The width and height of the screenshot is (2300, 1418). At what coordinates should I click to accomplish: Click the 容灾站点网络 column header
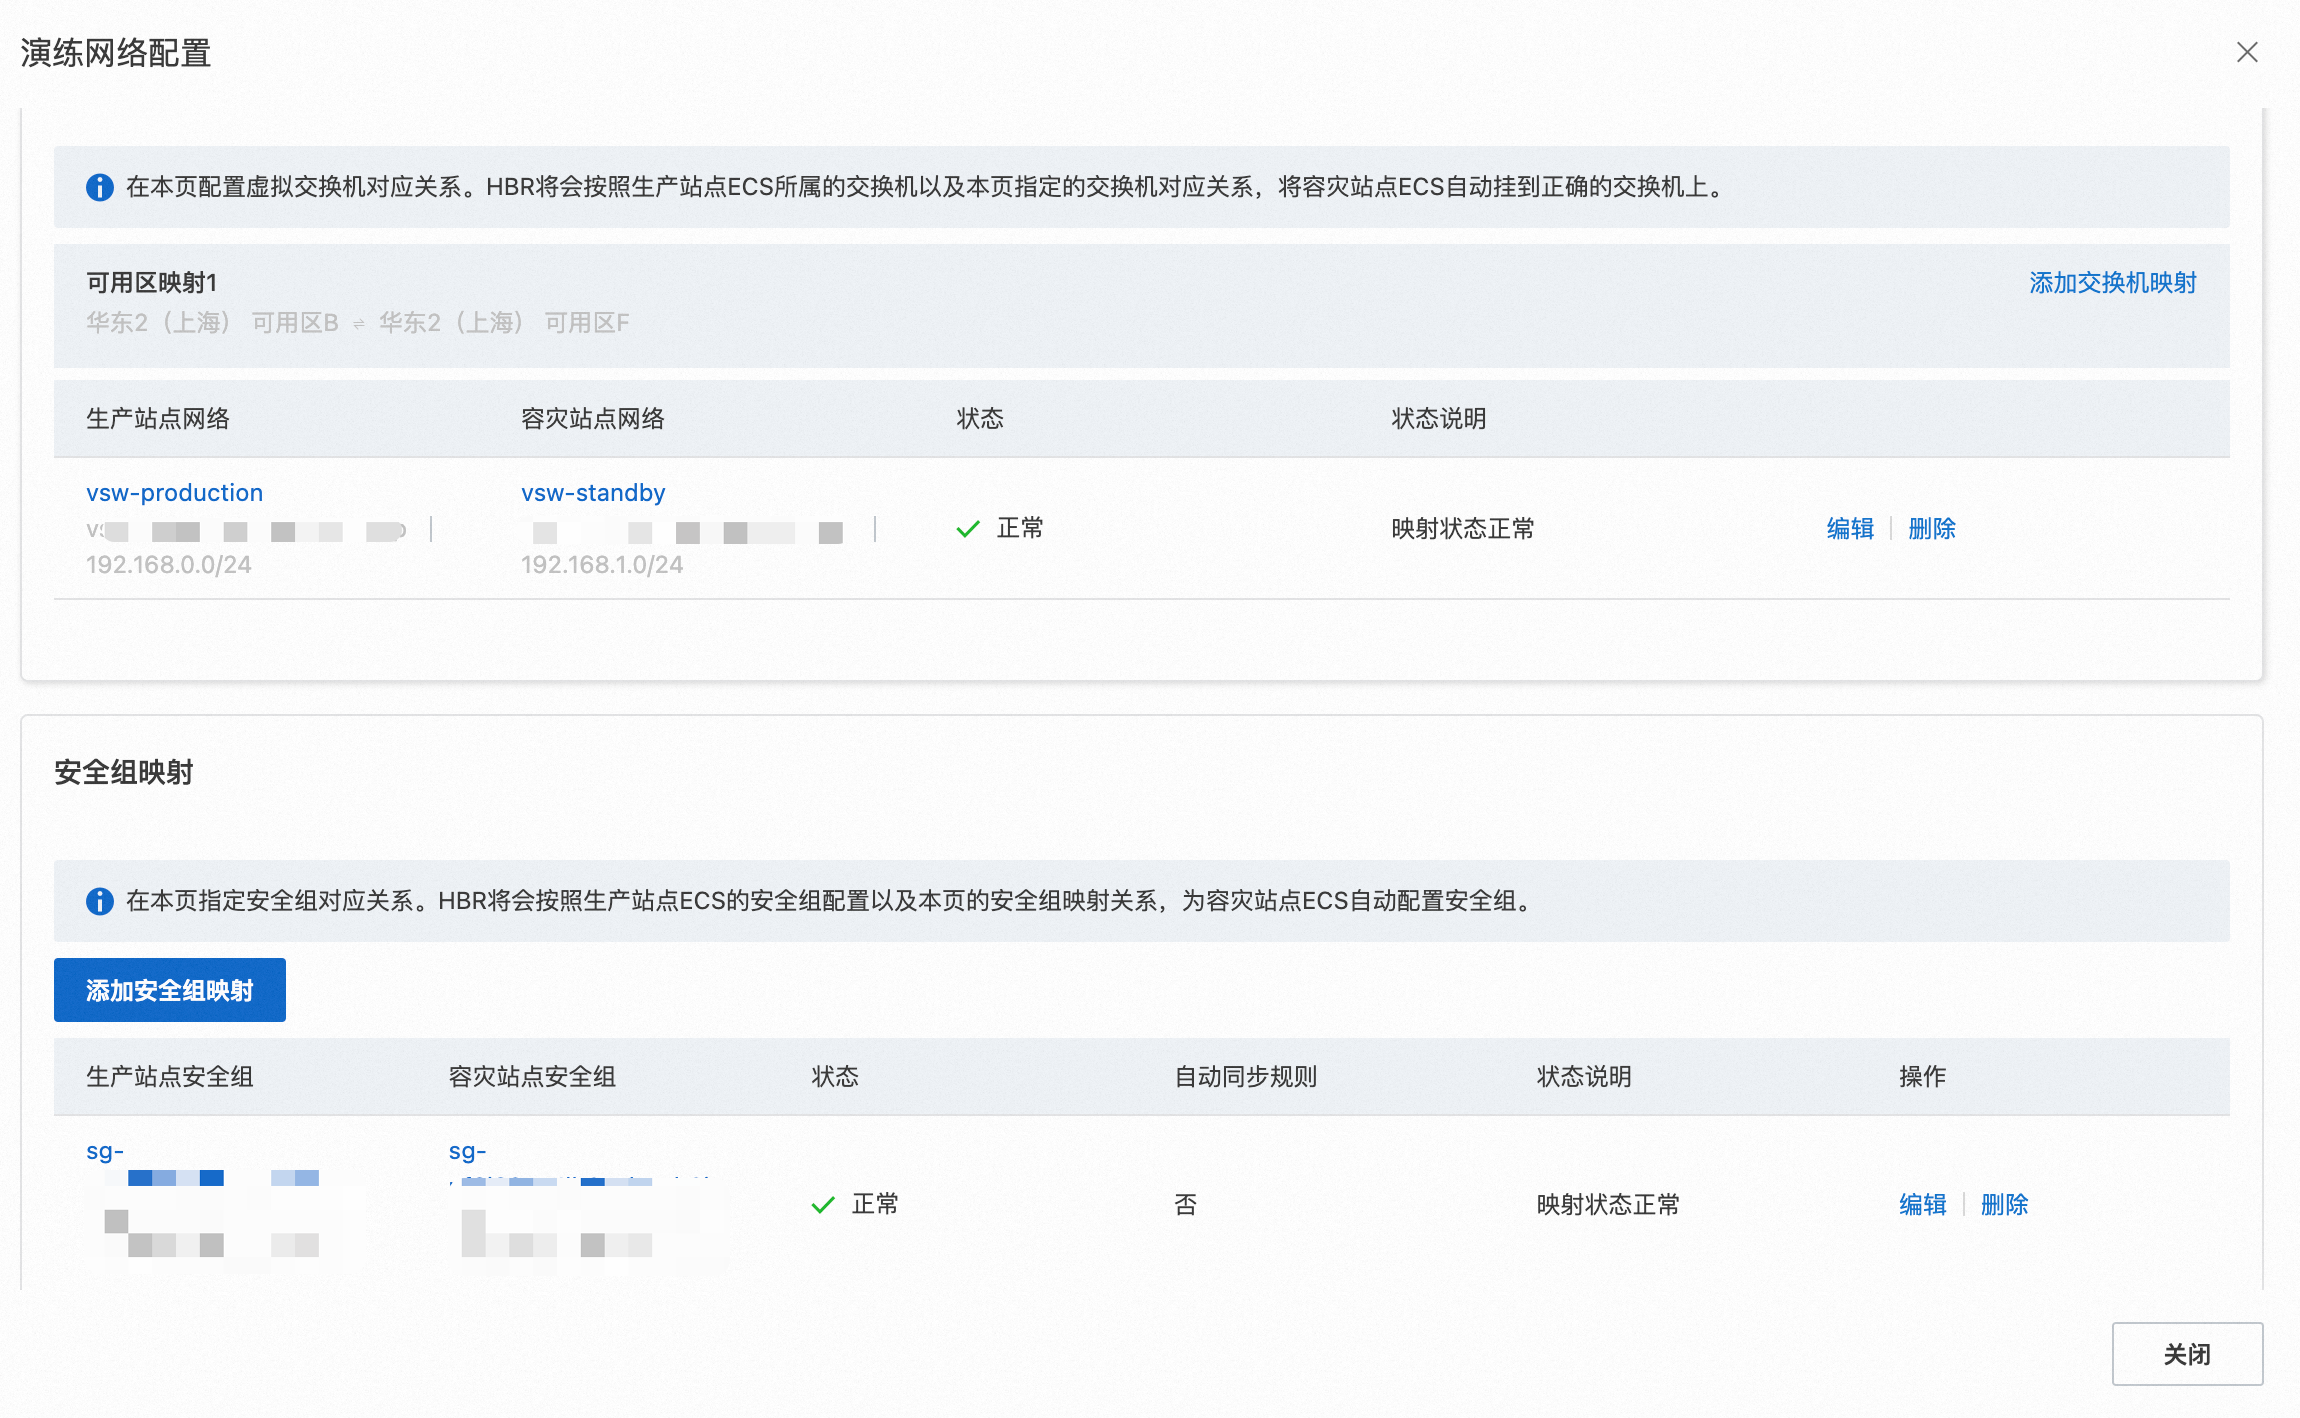click(593, 419)
